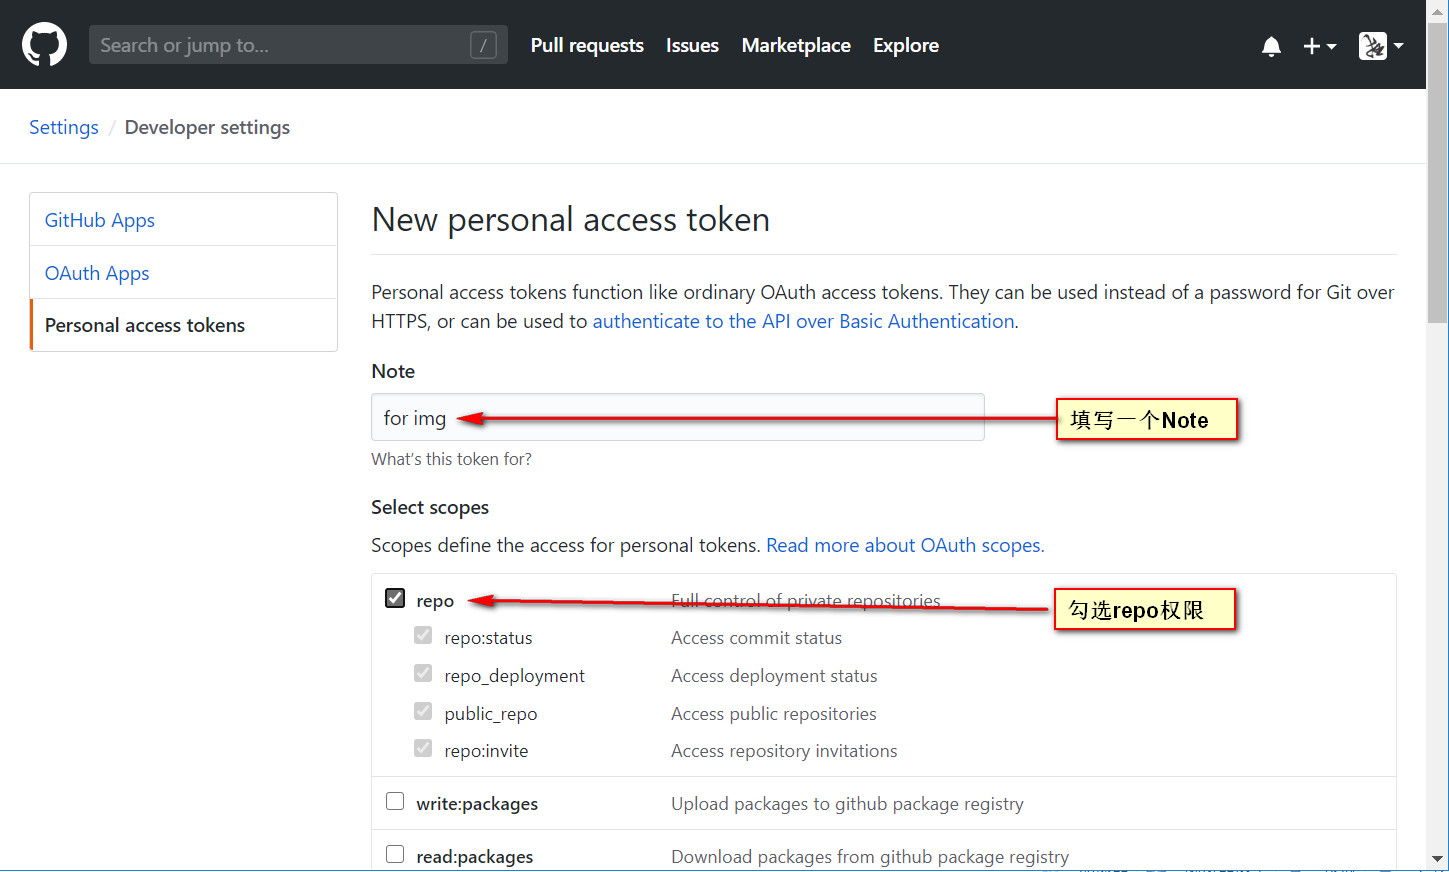This screenshot has height=872, width=1449.
Task: Navigate to Marketplace
Action: tap(796, 46)
